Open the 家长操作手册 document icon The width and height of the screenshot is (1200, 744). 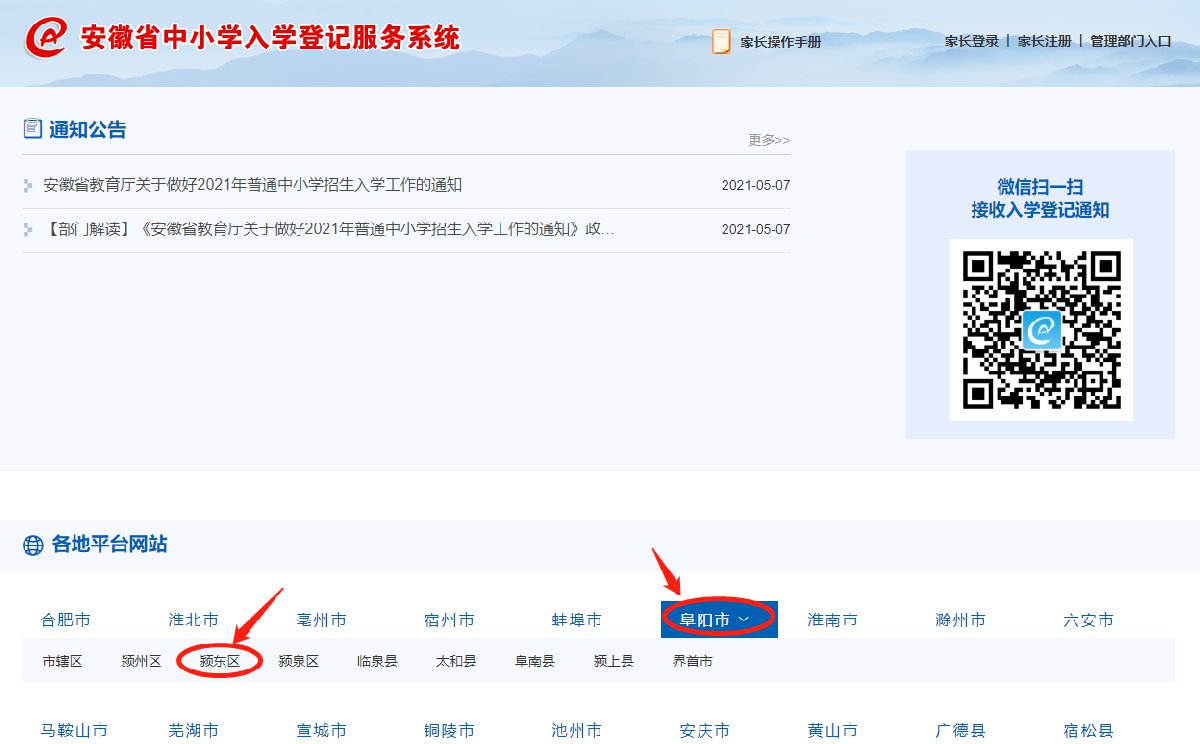click(x=721, y=41)
